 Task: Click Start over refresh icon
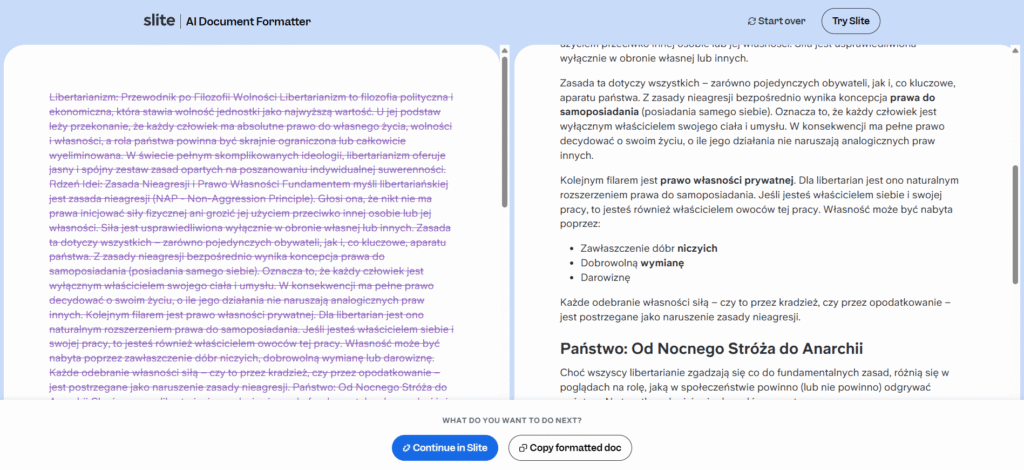click(752, 21)
